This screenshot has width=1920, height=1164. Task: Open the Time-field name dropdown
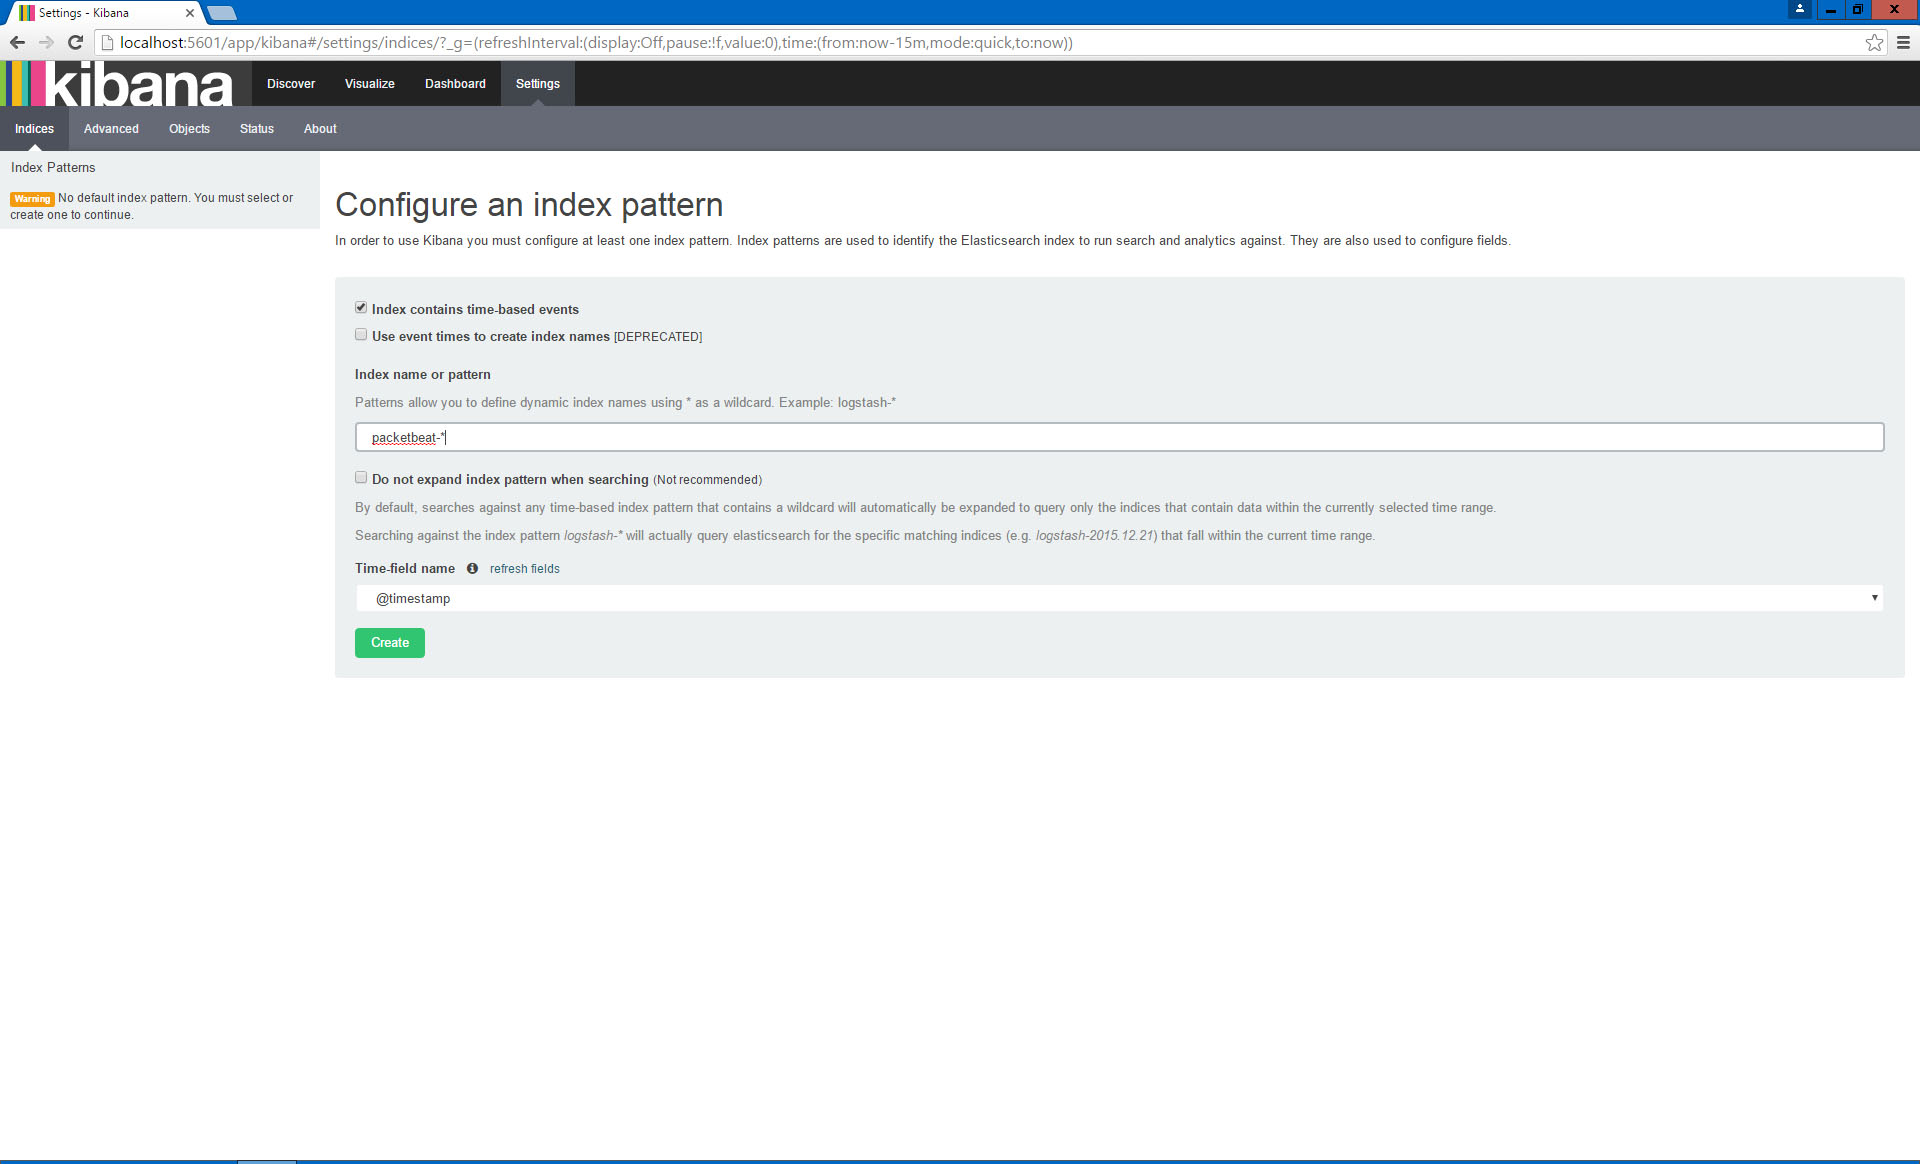pos(1119,598)
